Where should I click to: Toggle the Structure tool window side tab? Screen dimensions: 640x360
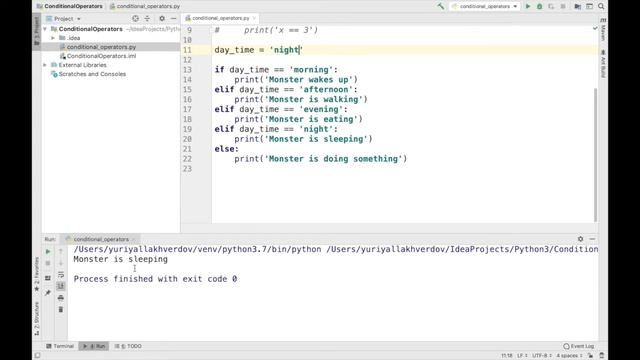(37, 319)
